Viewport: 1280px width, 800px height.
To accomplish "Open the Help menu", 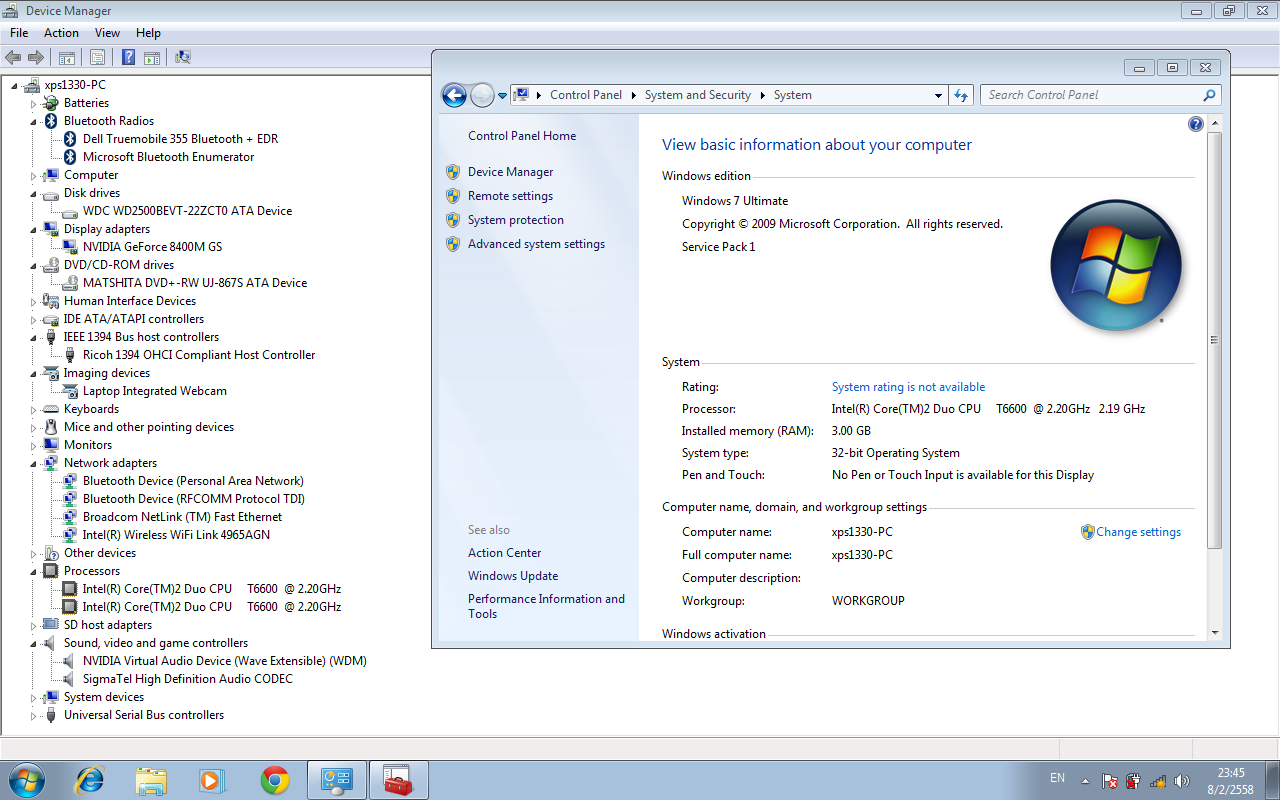I will coord(148,33).
